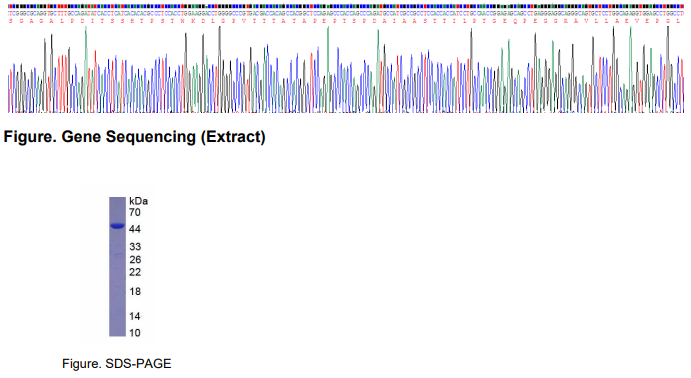Select the 33 marker label next to the gel
This screenshot has width=691, height=378.
(135, 247)
